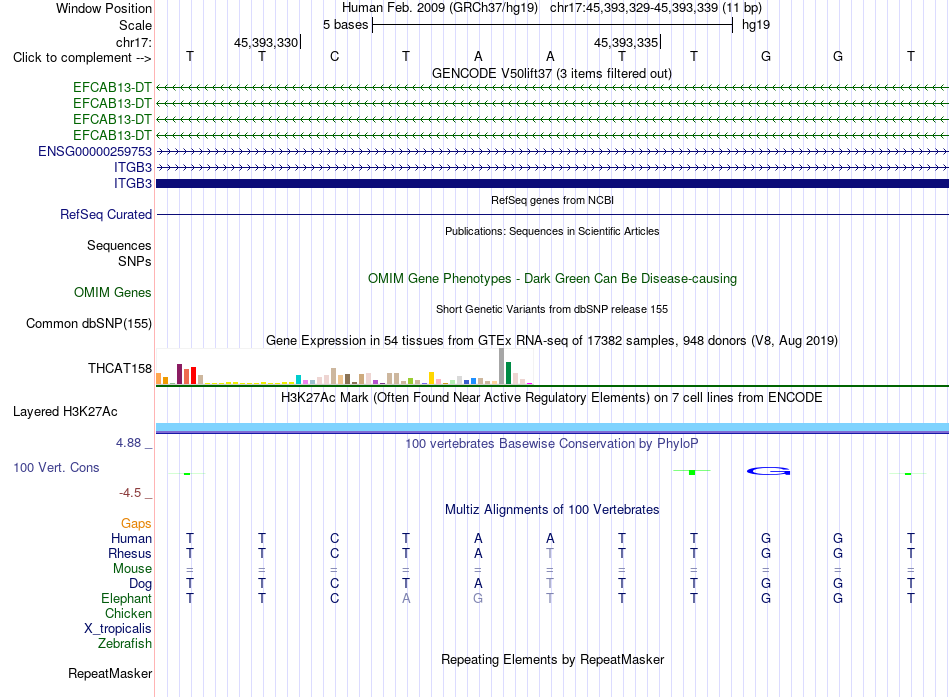Image resolution: width=950 pixels, height=697 pixels.
Task: Click the C base in complement row
Action: [334, 56]
